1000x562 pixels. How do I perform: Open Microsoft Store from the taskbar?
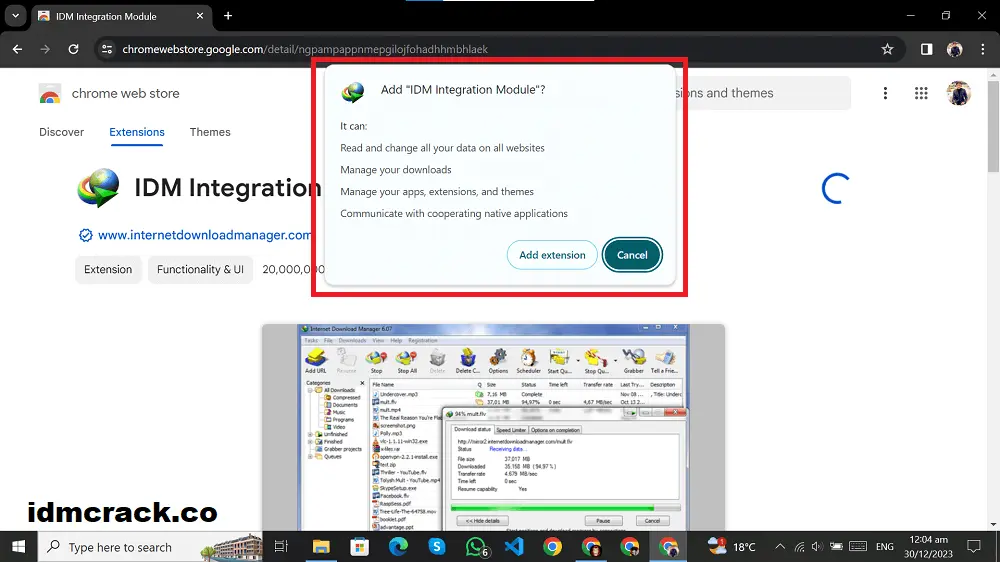[360, 547]
